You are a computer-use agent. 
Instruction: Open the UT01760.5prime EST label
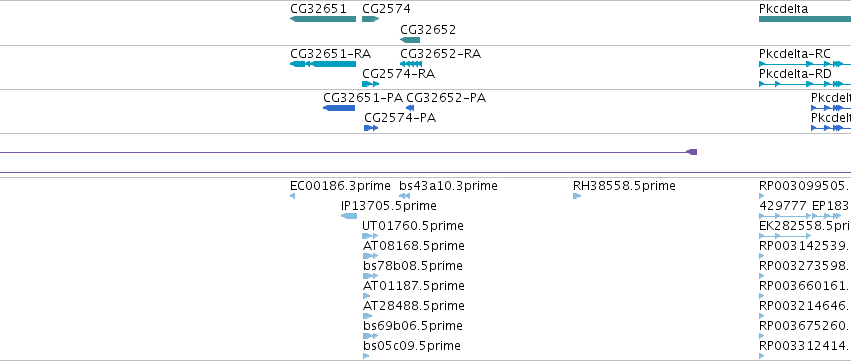412,225
